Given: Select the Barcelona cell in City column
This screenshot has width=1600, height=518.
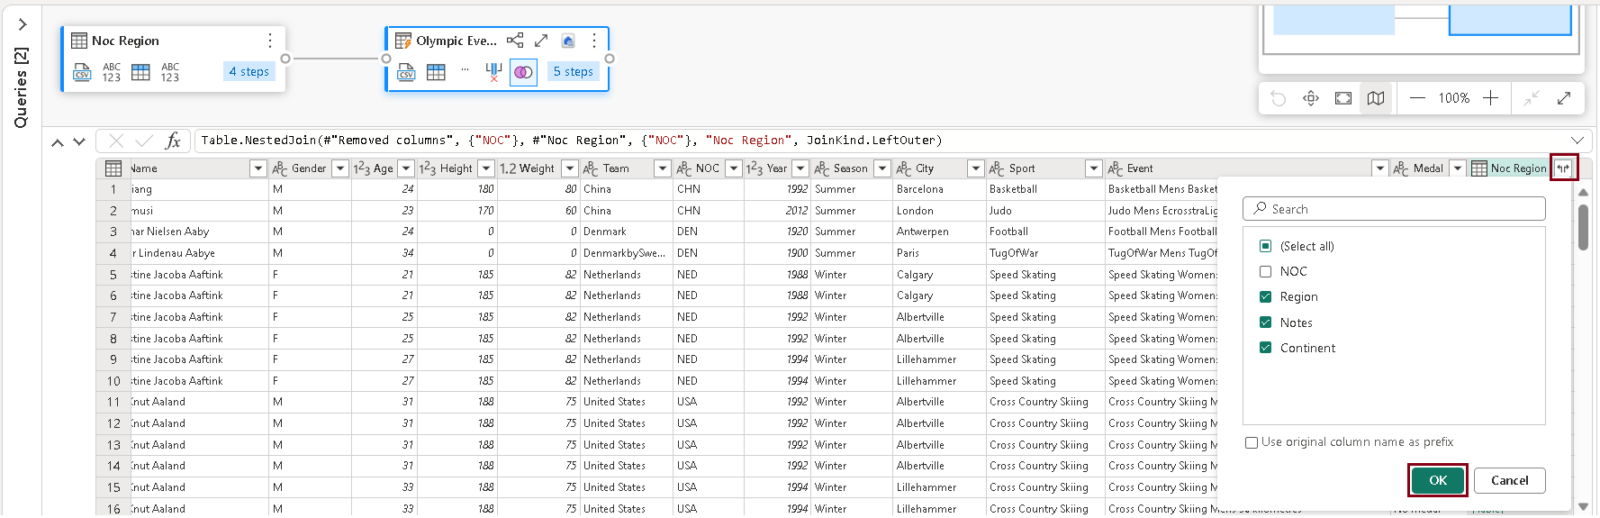Looking at the screenshot, I should (x=938, y=189).
